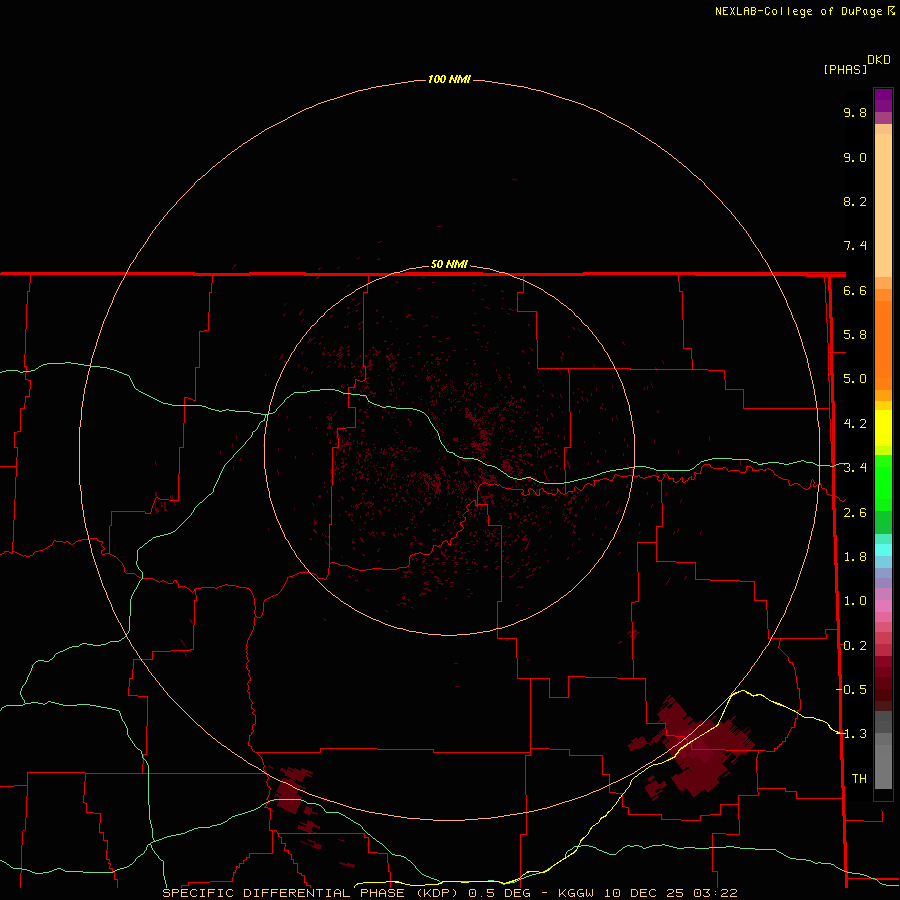Click the DKD label above the color scale
Image resolution: width=900 pixels, height=900 pixels.
(878, 60)
